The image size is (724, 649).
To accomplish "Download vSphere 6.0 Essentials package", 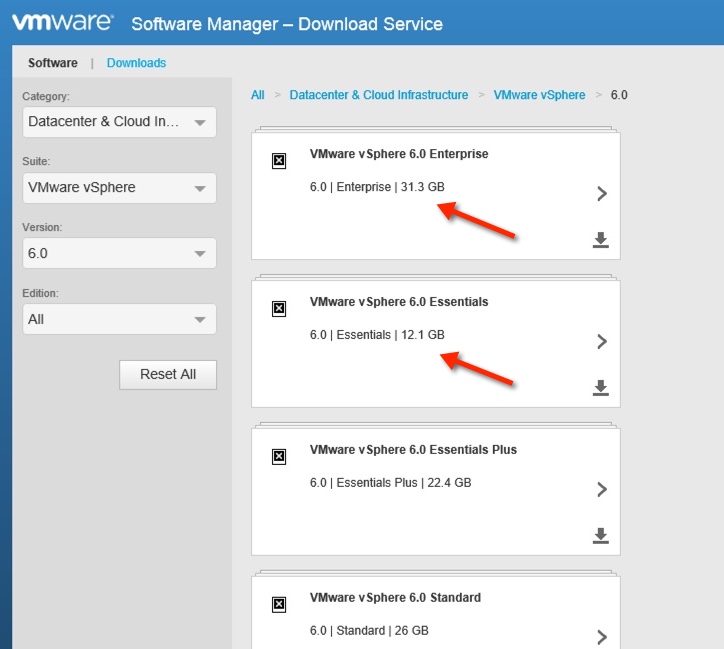I will pos(601,388).
